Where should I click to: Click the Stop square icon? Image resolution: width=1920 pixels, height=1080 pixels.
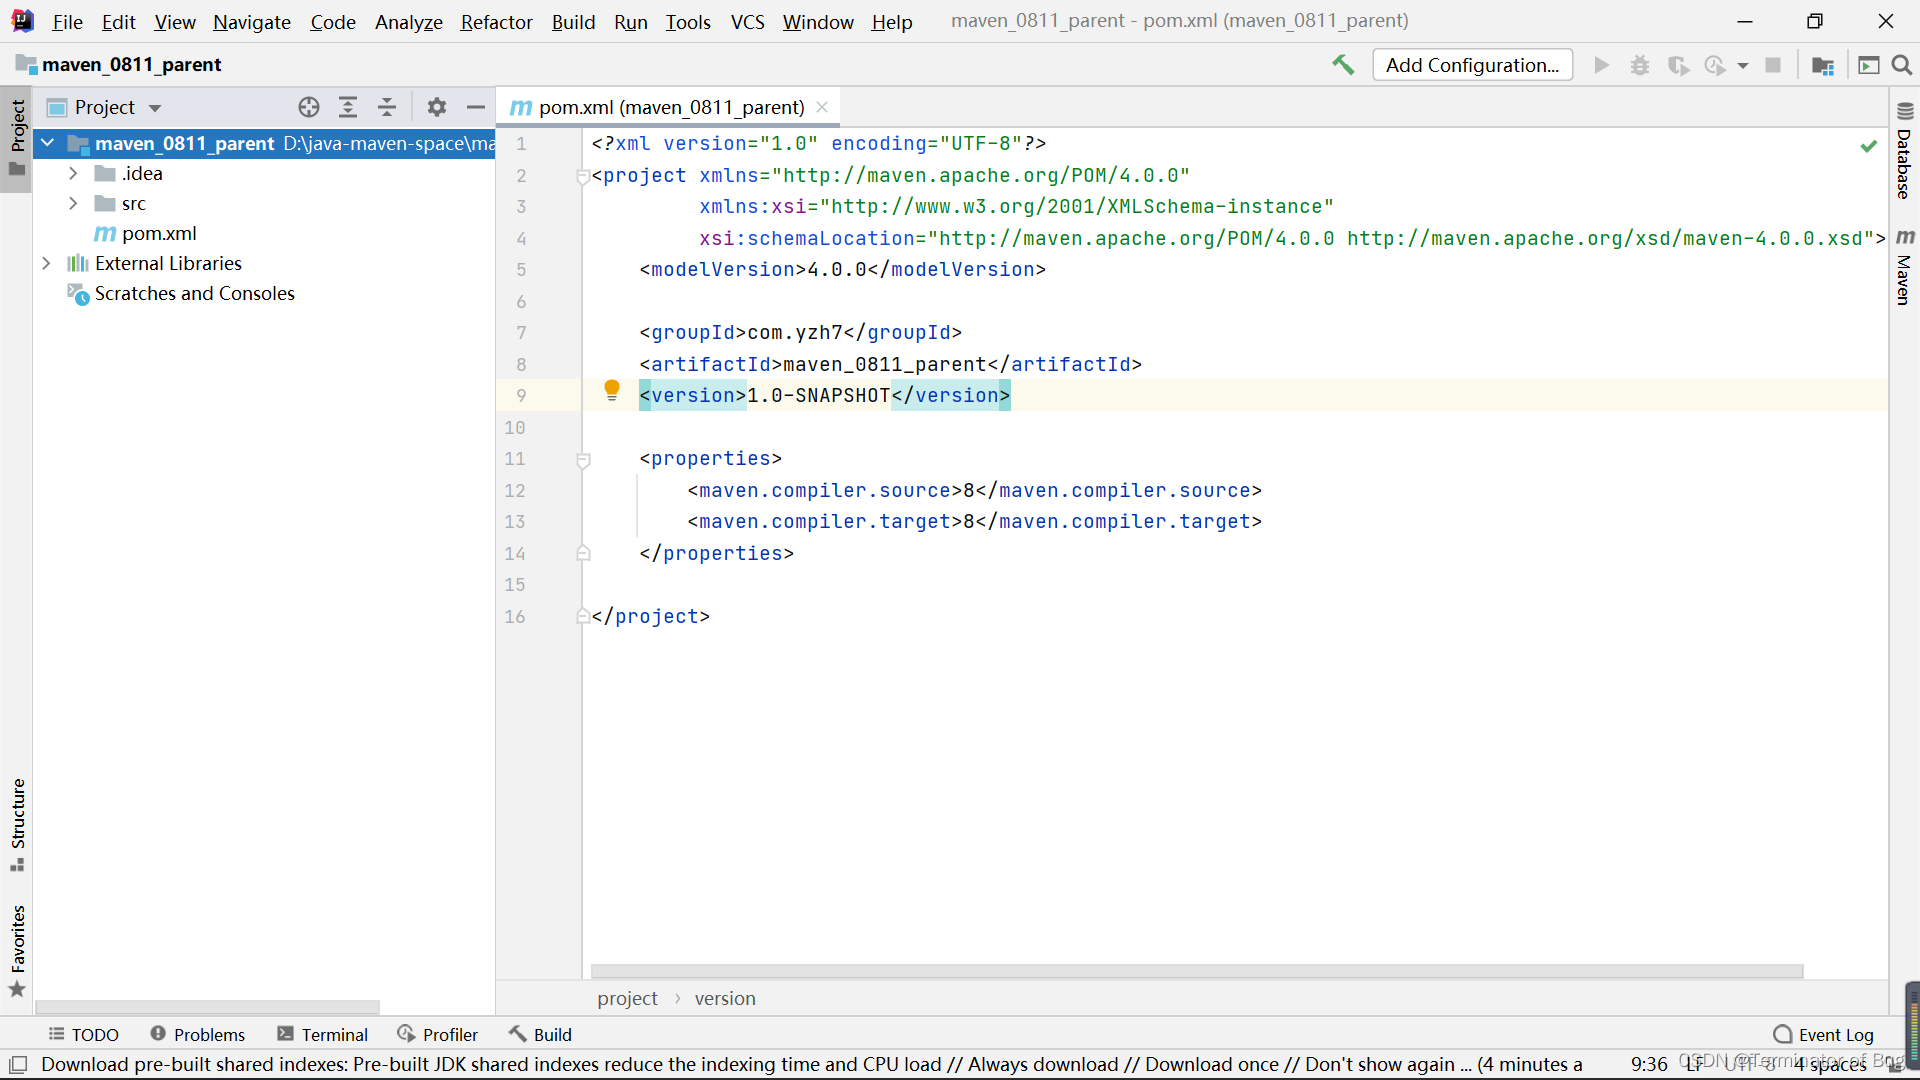coord(1773,65)
